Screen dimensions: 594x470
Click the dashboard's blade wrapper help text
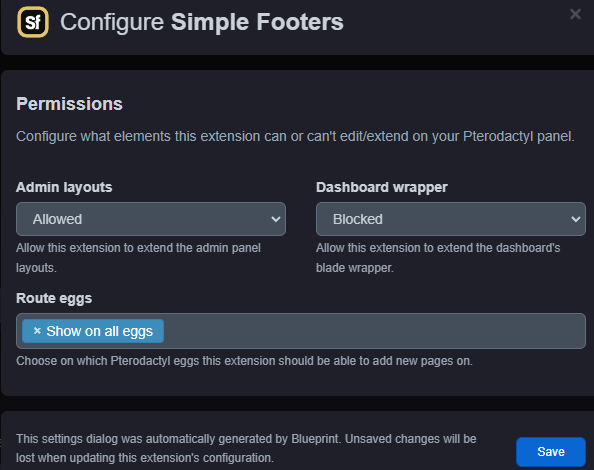pos(438,258)
